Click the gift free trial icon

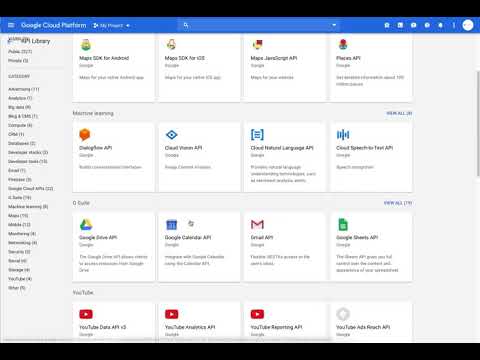387,25
